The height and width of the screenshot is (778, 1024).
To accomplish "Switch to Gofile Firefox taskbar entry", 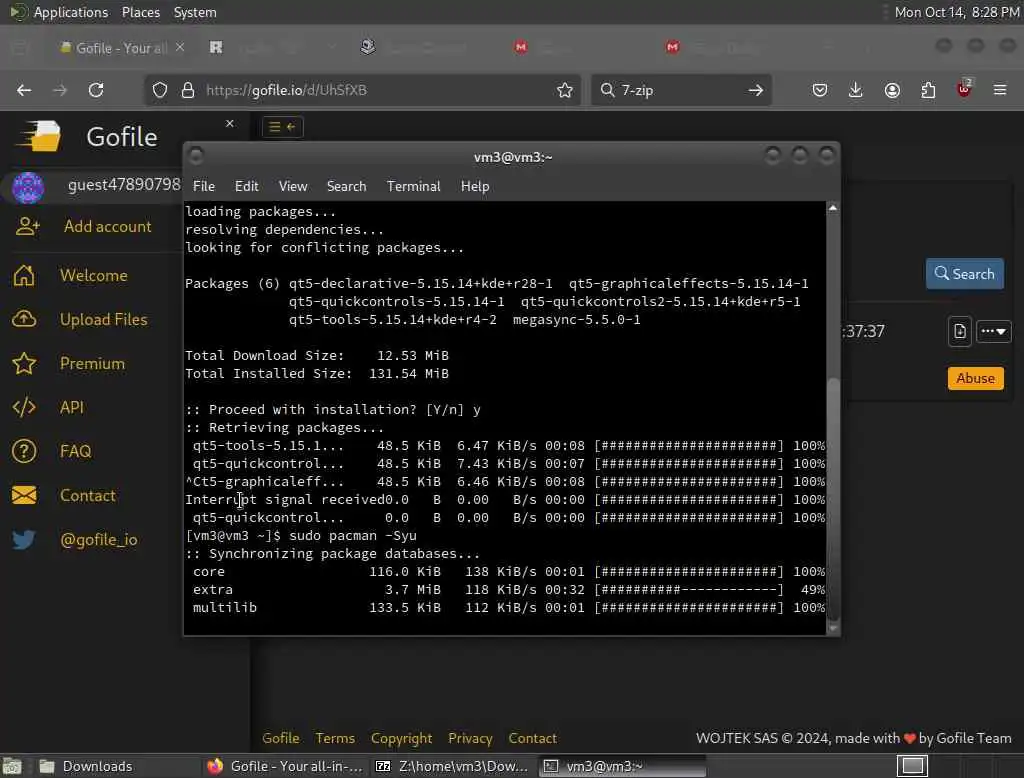I will (285, 766).
